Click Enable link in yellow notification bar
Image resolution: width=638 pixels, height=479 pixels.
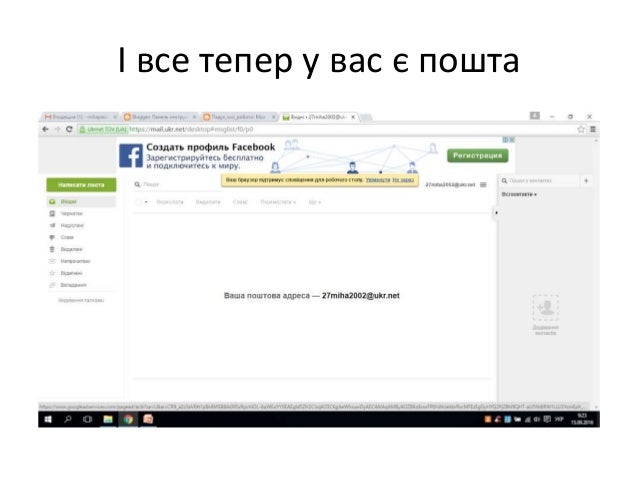point(378,179)
